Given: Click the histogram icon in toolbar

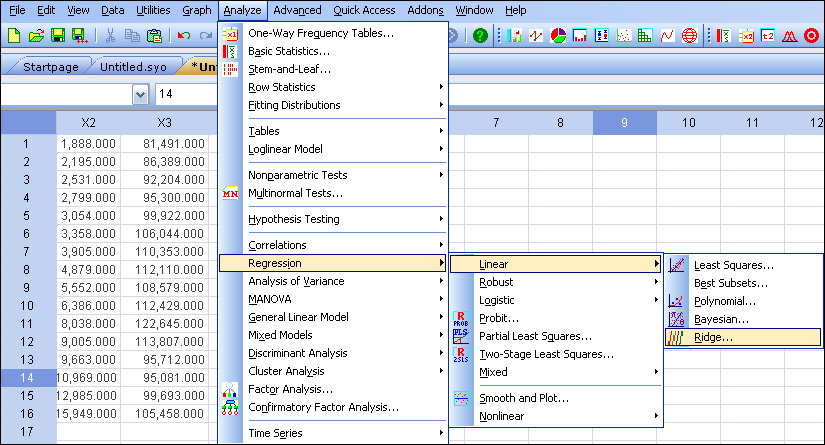Looking at the screenshot, I should click(580, 36).
